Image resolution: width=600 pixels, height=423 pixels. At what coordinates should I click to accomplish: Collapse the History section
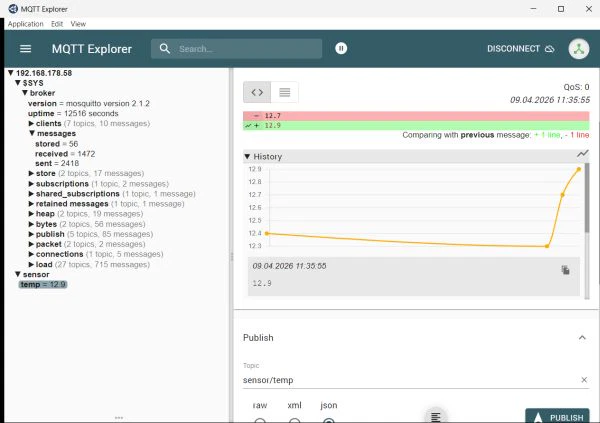(248, 157)
